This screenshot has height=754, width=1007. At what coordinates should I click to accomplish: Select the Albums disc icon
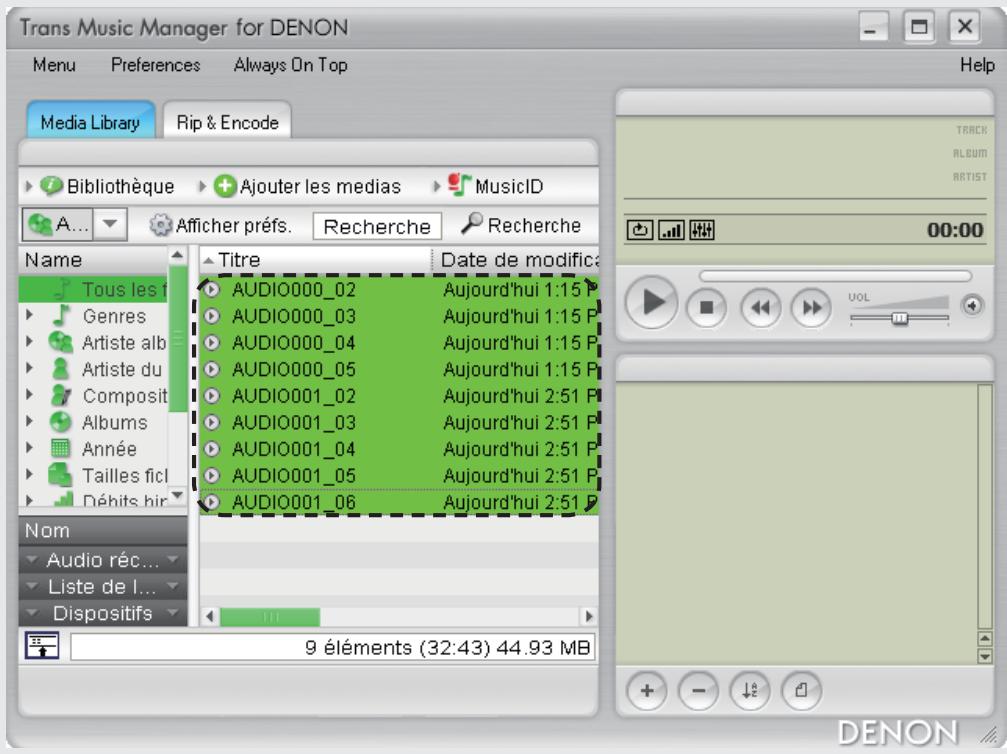pyautogui.click(x=60, y=422)
